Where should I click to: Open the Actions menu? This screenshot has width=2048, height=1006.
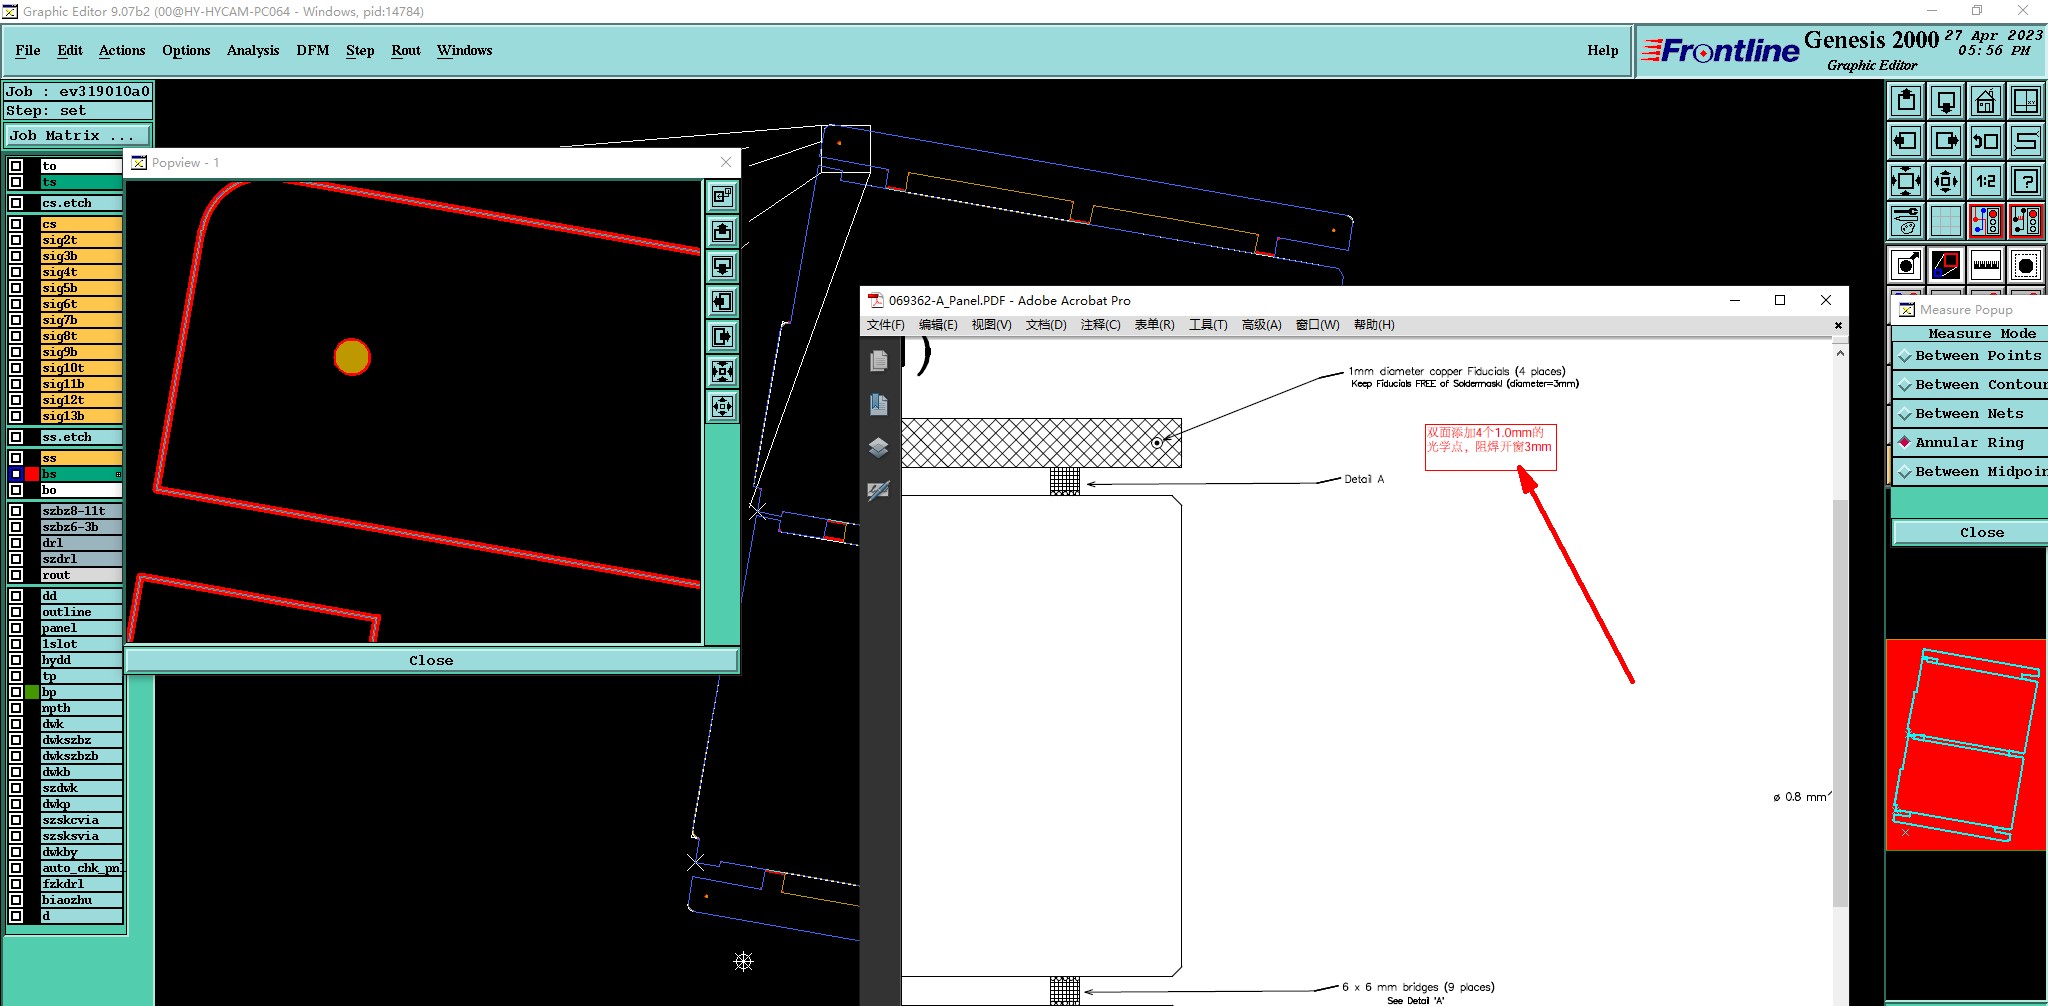(x=122, y=50)
